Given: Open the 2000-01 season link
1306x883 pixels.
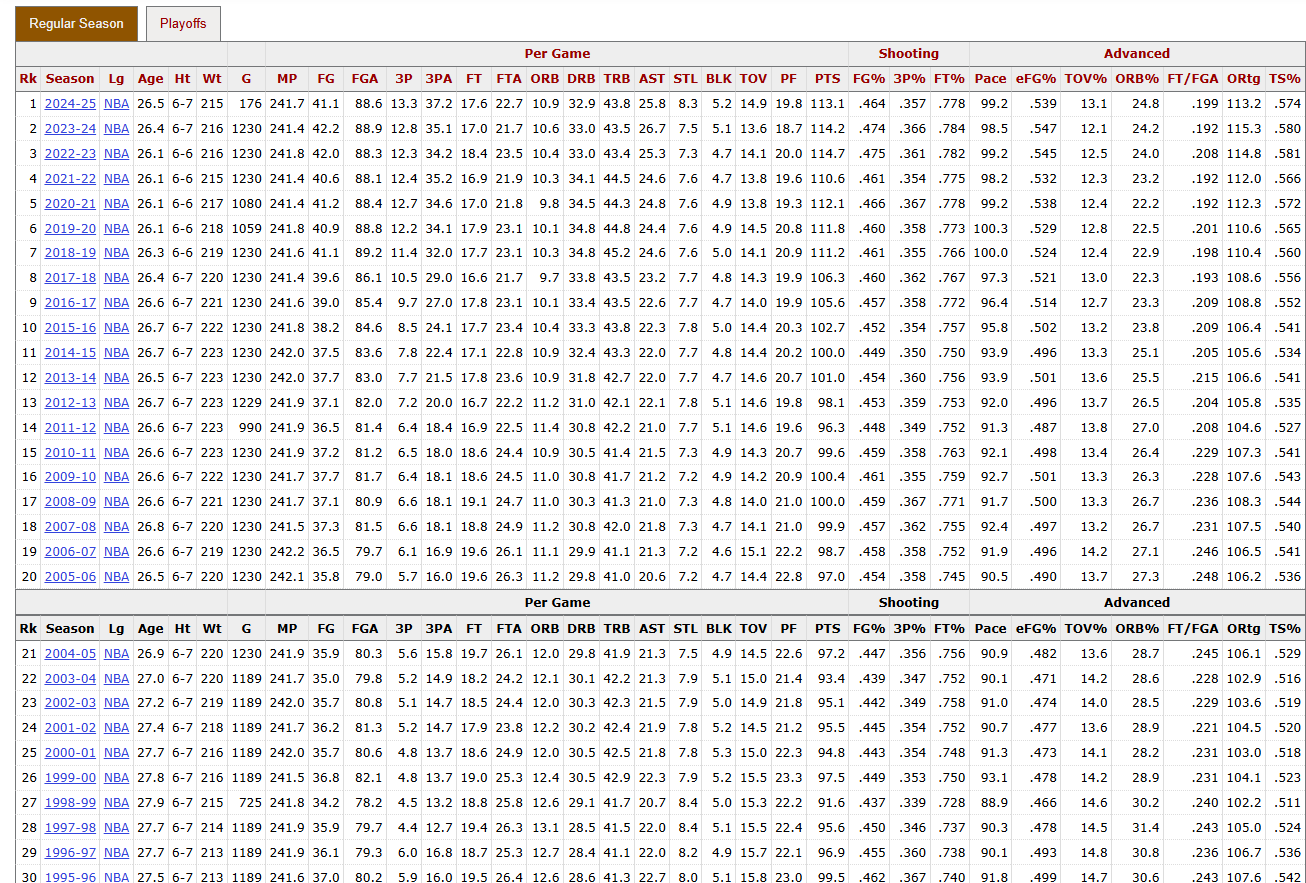Looking at the screenshot, I should coord(70,754).
